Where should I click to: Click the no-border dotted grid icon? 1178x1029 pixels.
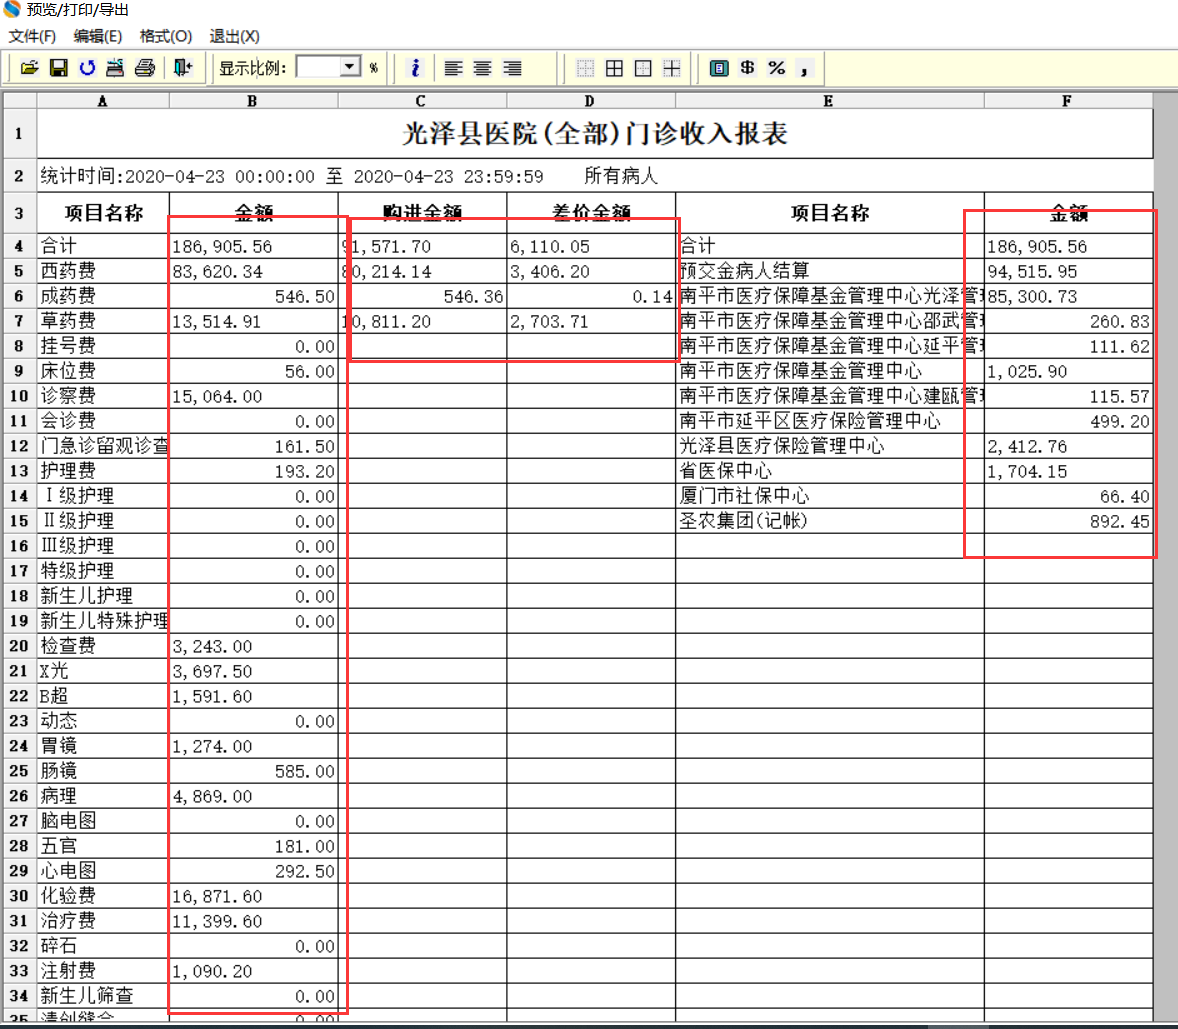(585, 68)
